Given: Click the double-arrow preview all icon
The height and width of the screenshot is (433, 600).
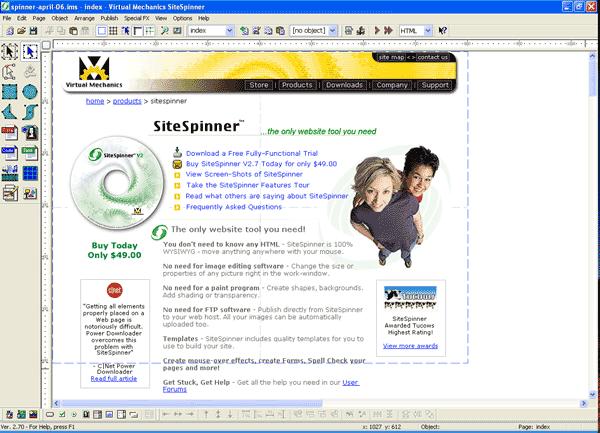Looking at the screenshot, I should [388, 31].
